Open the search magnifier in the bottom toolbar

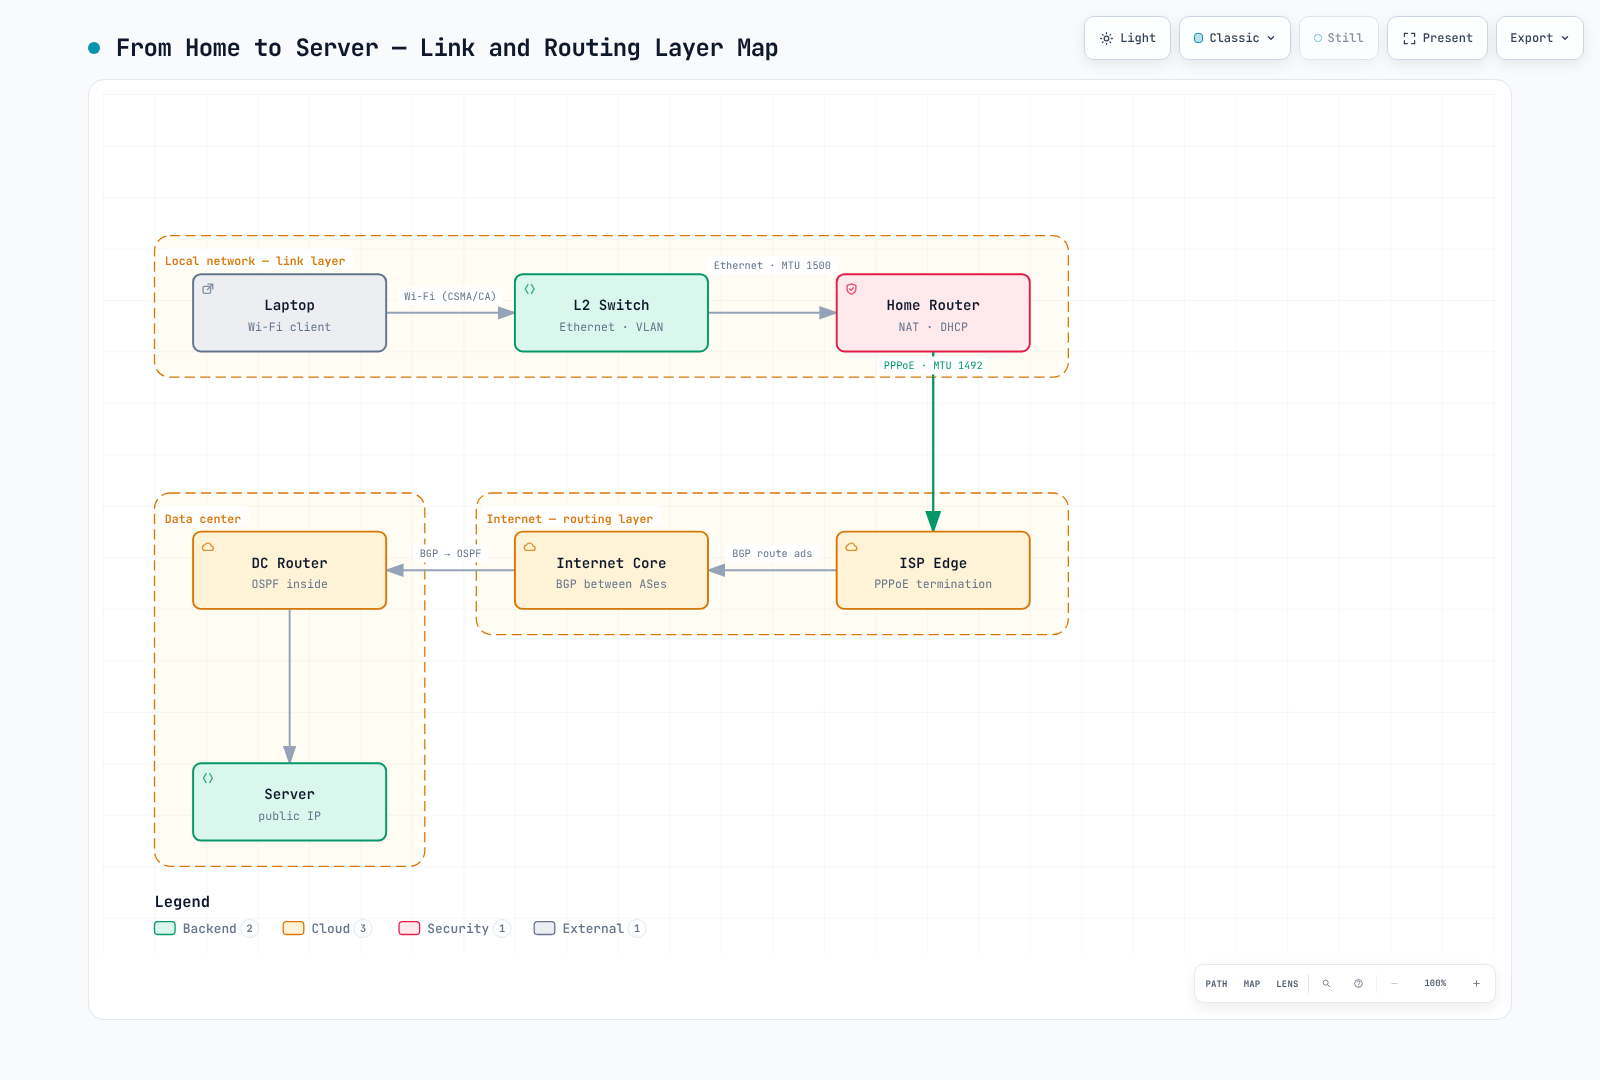1327,984
